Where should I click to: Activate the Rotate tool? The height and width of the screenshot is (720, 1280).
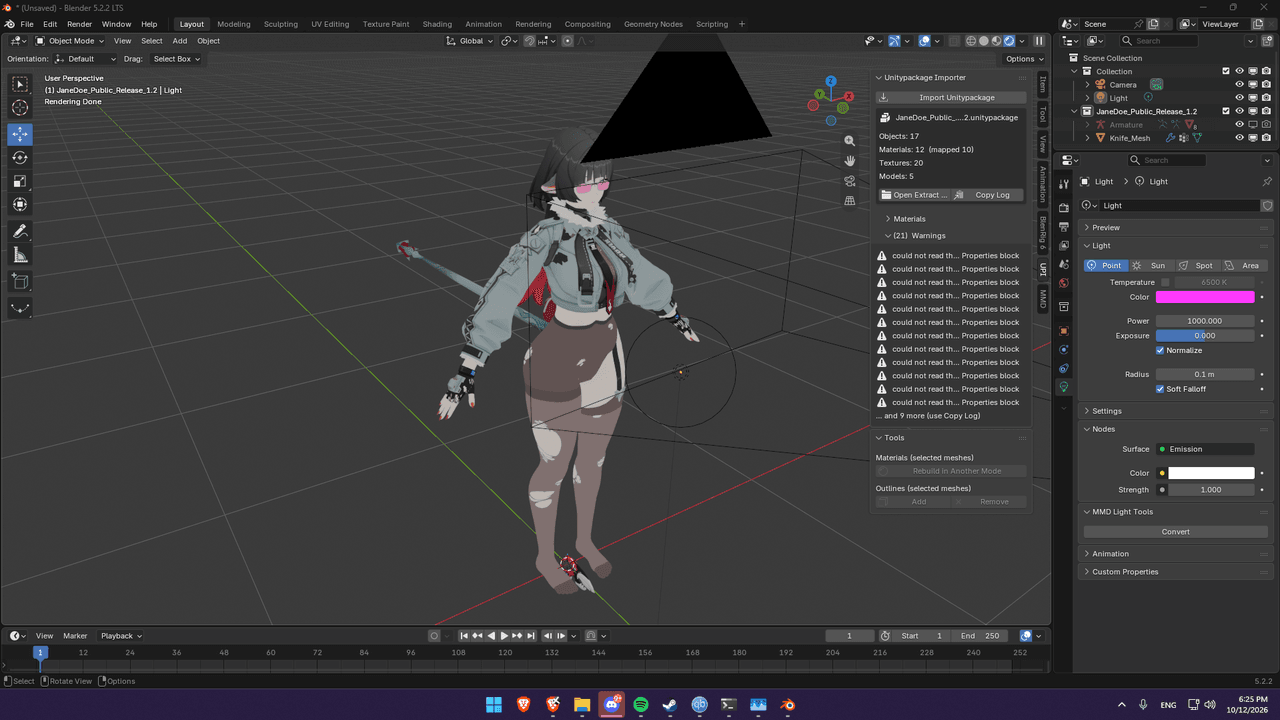[x=20, y=158]
